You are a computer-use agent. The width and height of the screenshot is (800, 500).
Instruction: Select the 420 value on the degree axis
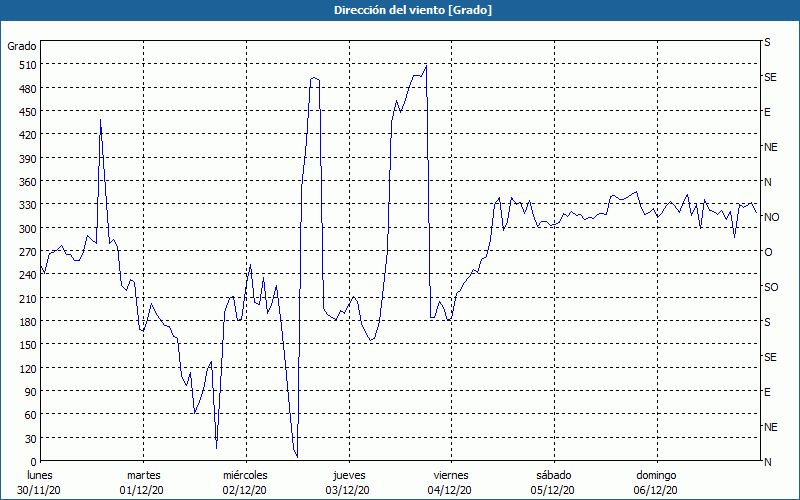[x=27, y=135]
